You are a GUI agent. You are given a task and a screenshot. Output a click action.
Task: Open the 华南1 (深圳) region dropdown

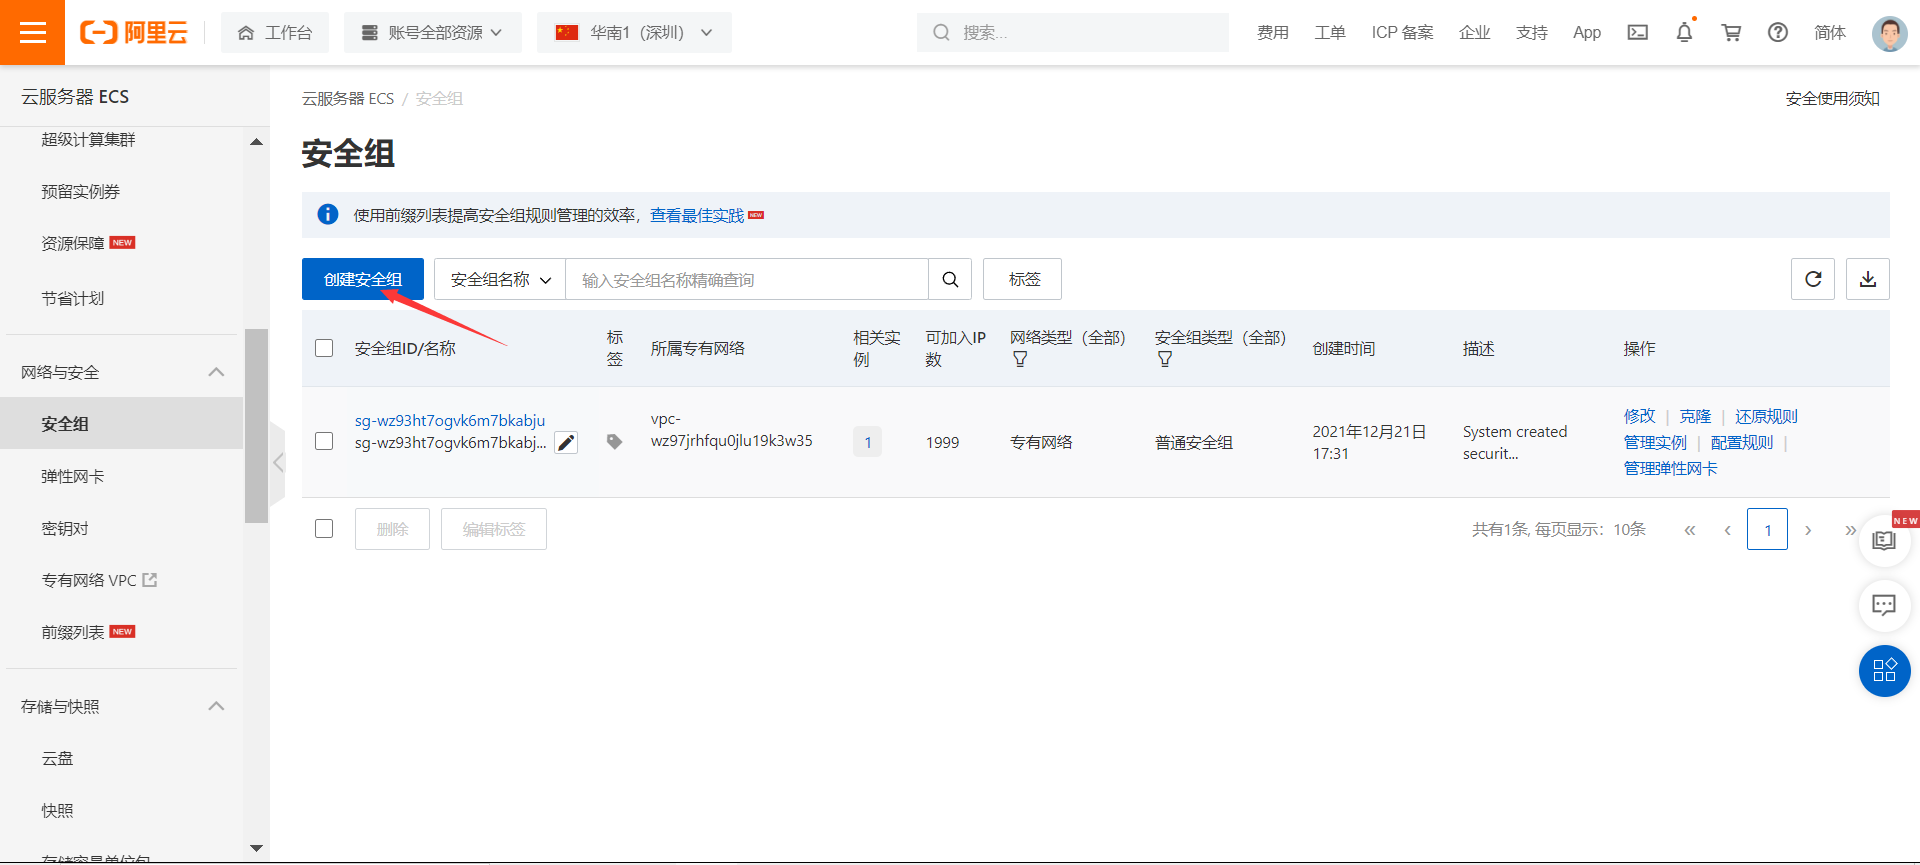point(634,32)
